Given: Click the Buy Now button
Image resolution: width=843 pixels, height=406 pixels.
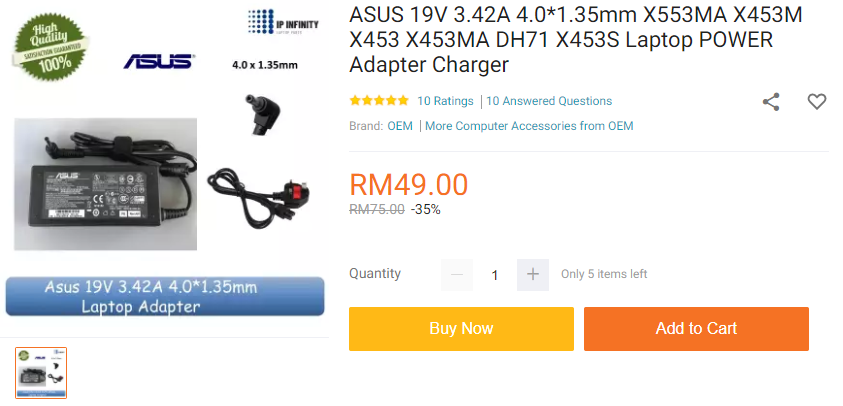Looking at the screenshot, I should [461, 329].
